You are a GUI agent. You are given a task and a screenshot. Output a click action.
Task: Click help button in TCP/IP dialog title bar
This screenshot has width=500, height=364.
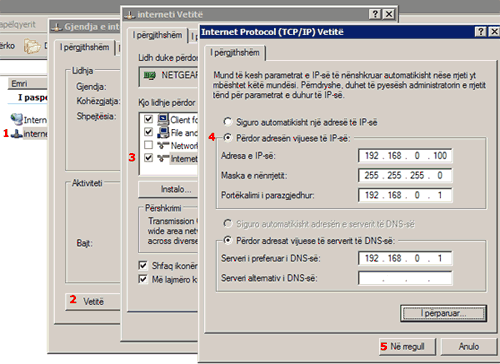480,32
